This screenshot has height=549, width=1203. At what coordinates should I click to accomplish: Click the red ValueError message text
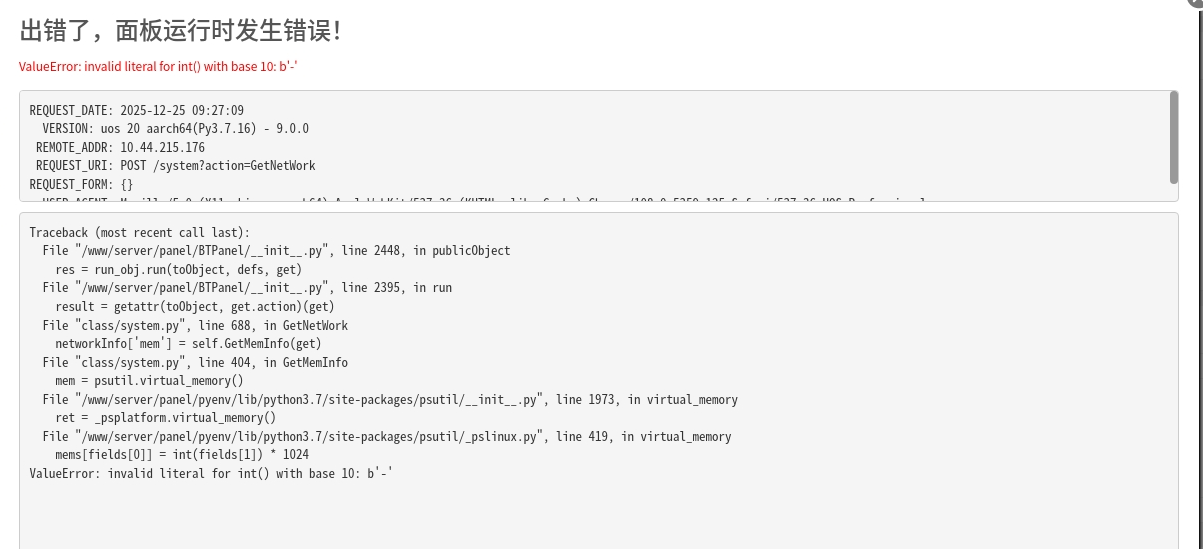click(x=158, y=66)
